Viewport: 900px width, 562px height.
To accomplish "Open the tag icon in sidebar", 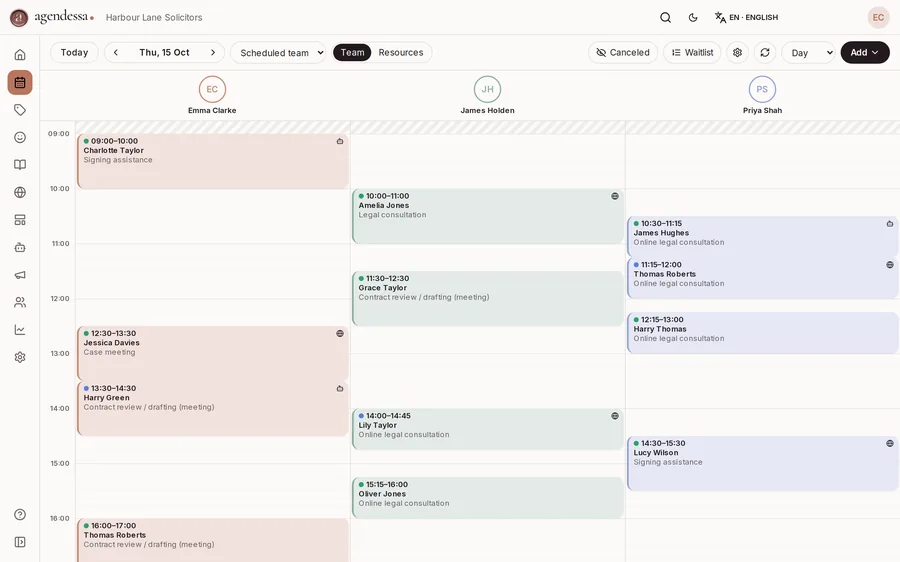I will pyautogui.click(x=20, y=110).
